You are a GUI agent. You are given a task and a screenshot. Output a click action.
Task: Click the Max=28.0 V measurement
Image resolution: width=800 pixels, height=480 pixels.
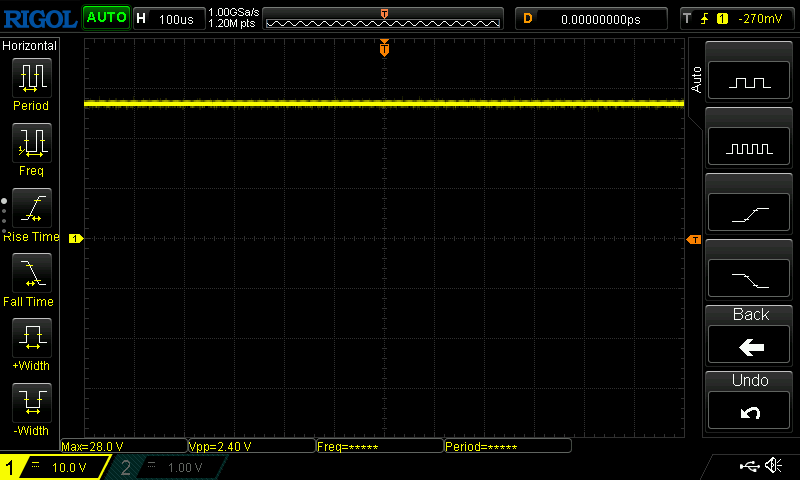coord(124,446)
